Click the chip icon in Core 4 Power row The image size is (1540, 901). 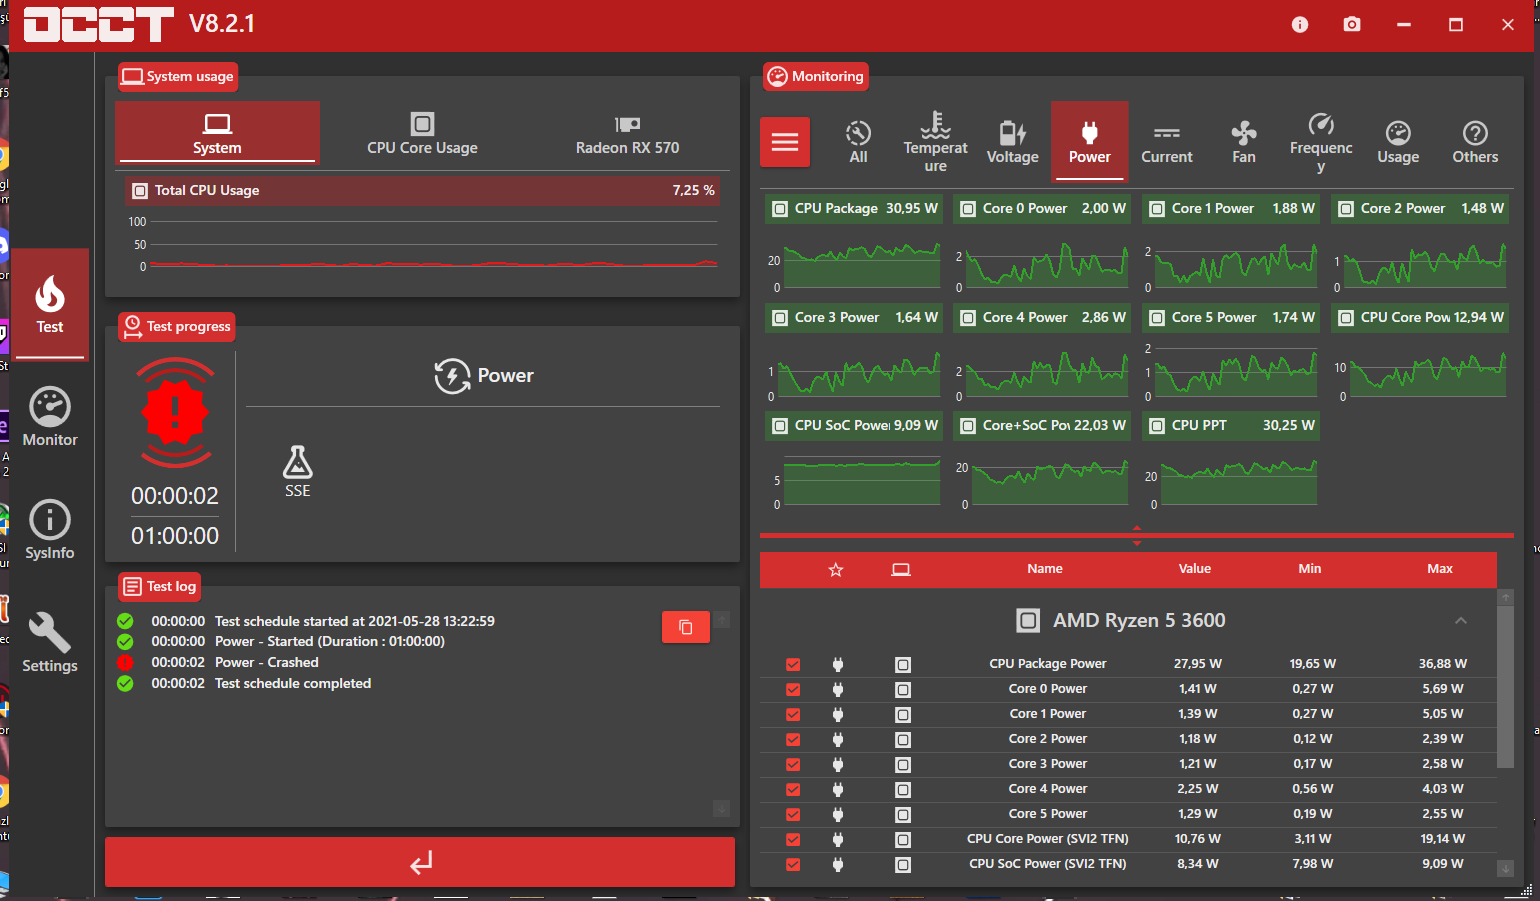pyautogui.click(x=903, y=790)
